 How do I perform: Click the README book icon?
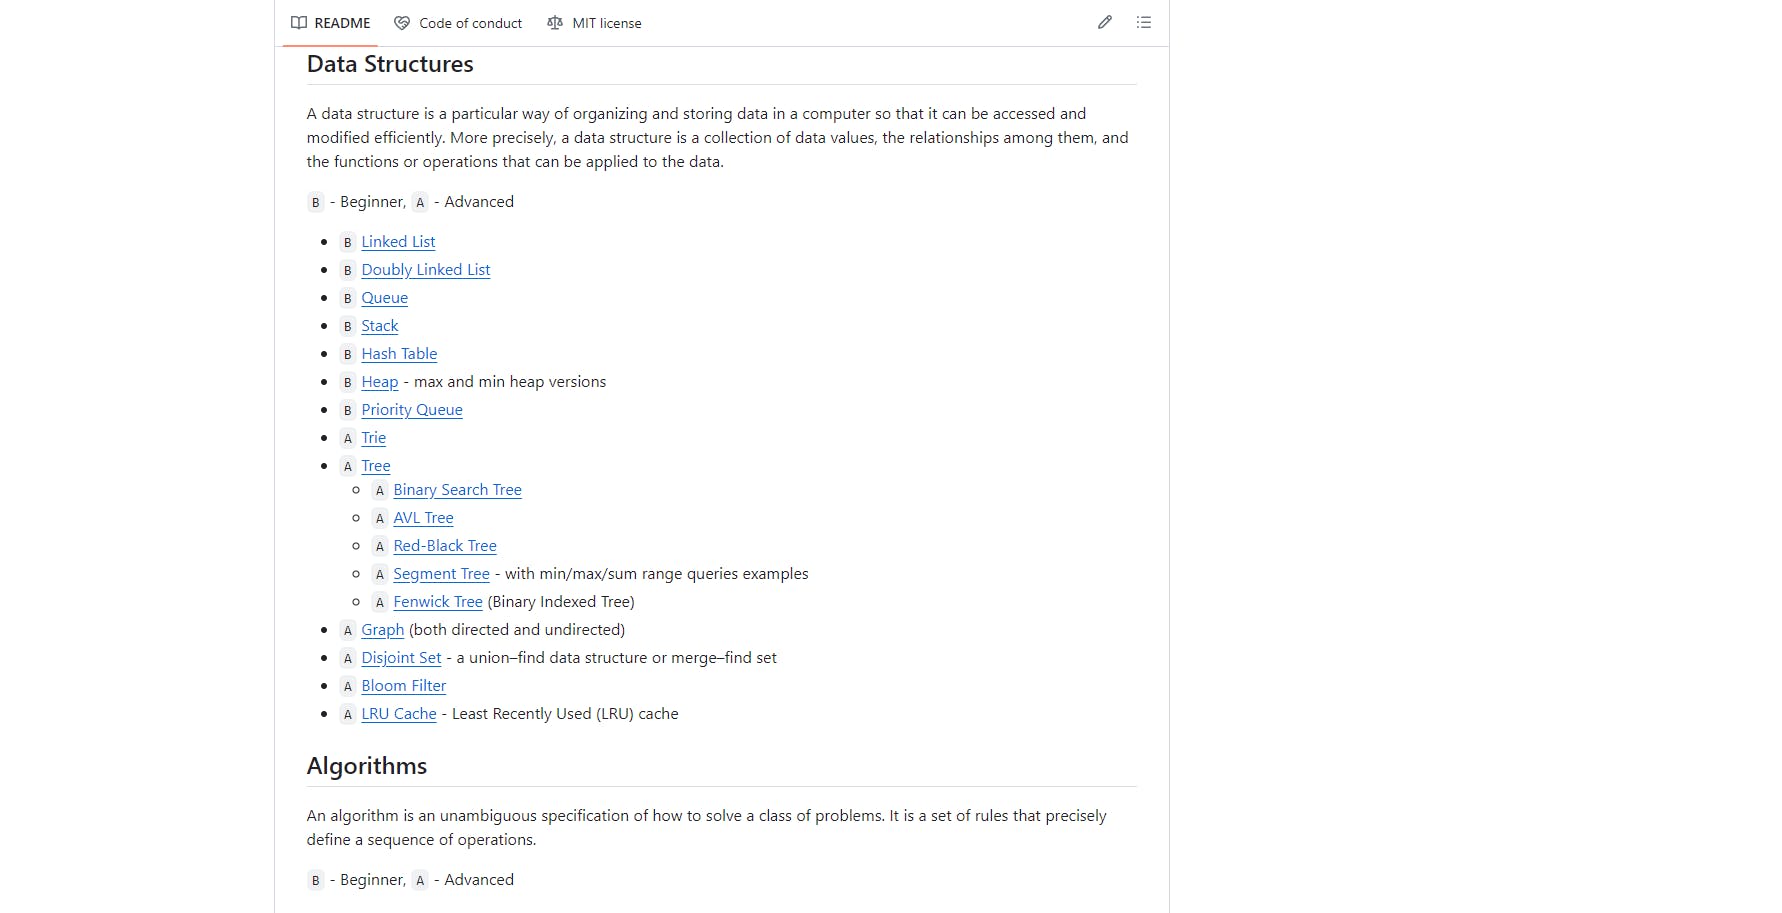tap(299, 23)
